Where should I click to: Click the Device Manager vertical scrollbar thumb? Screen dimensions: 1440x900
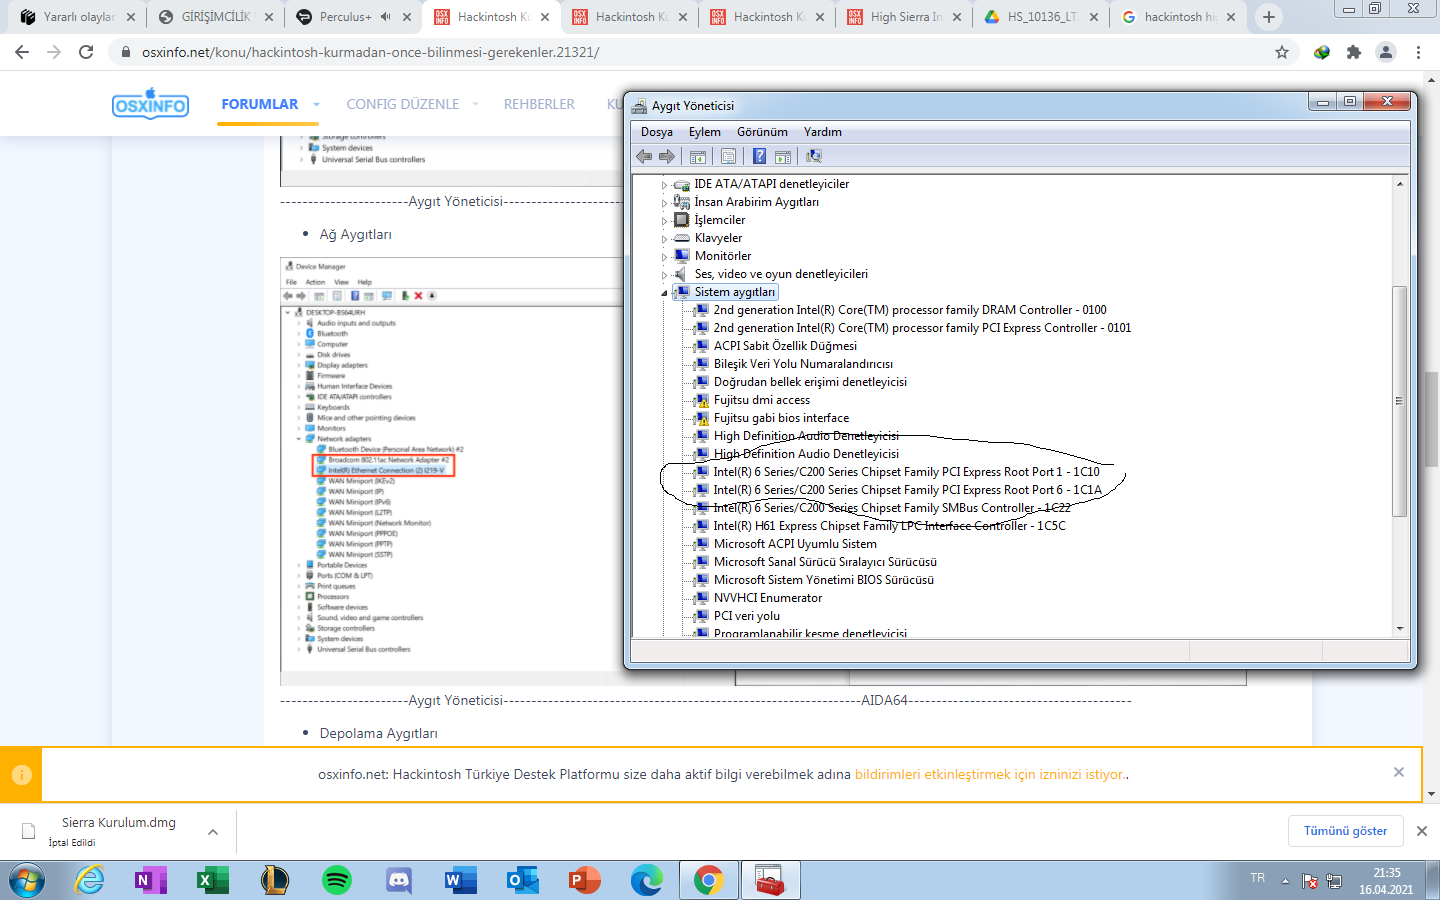pos(1399,400)
